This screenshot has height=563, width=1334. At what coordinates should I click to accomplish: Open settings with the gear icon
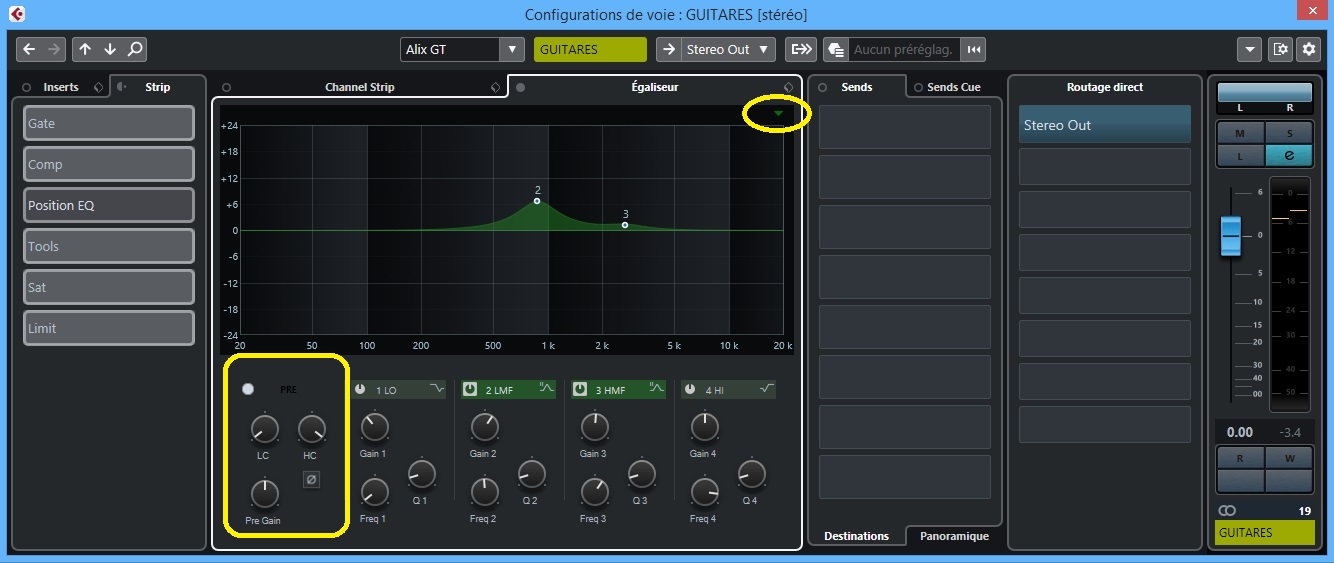(1308, 49)
